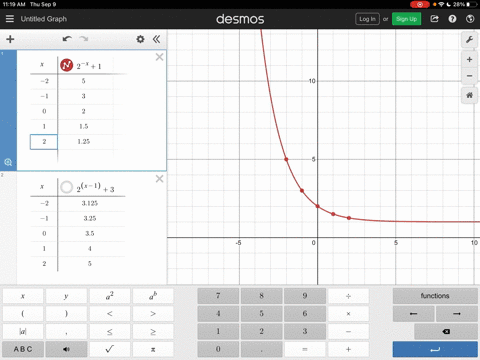480x360 pixels.
Task: Tap the plus key on keypad
Action: [x=348, y=349]
